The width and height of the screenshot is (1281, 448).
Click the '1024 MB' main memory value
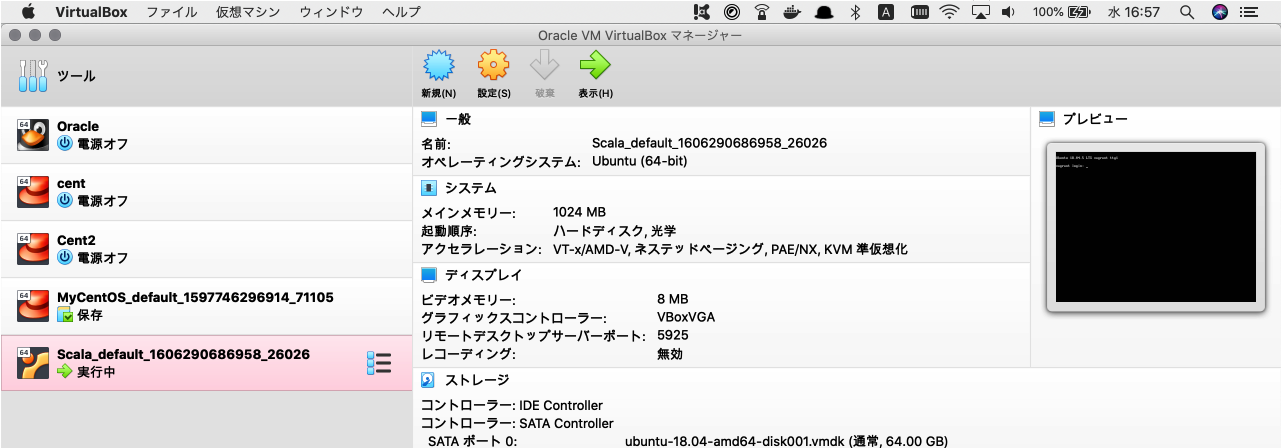click(580, 212)
